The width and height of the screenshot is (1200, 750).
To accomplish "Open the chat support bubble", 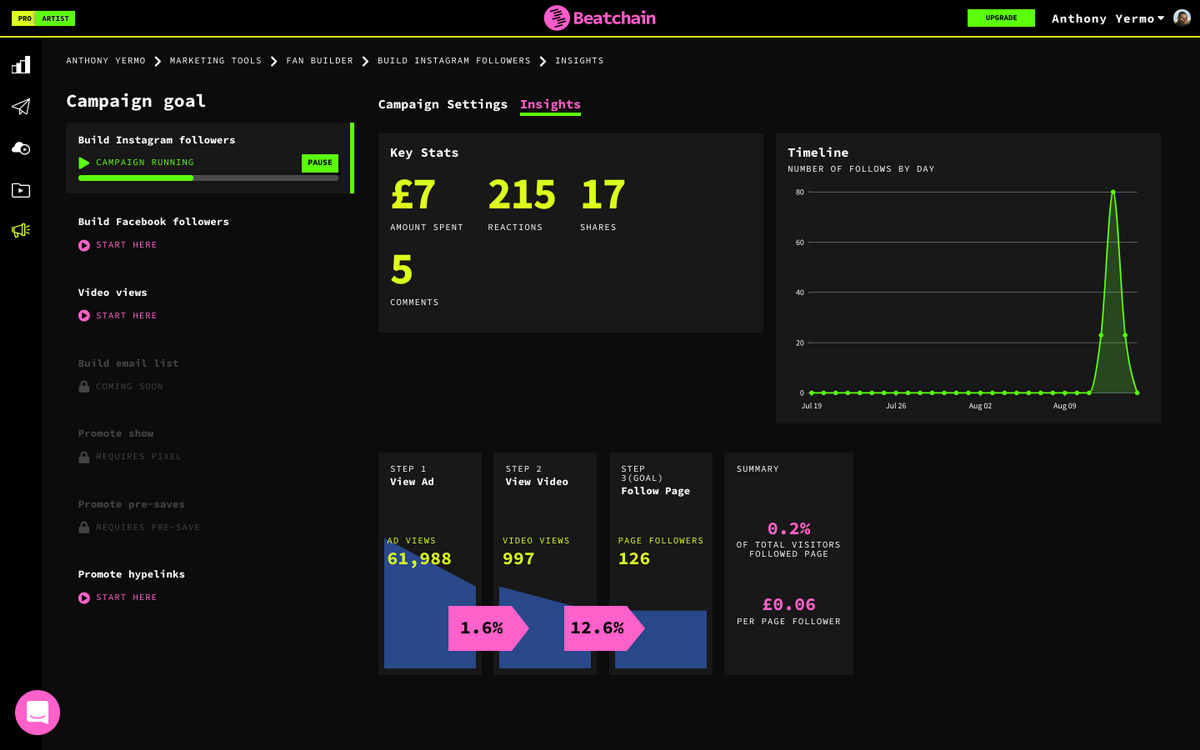I will [x=38, y=712].
